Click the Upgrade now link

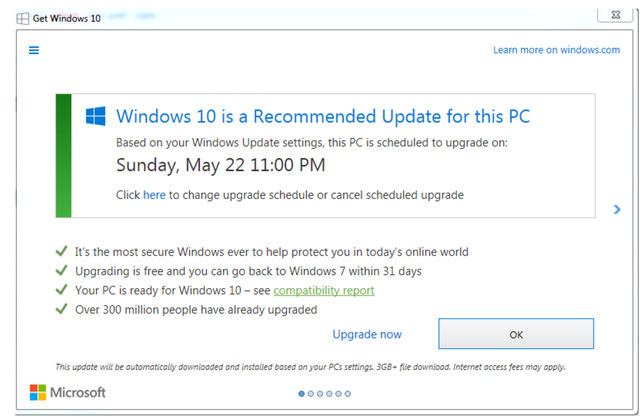point(367,334)
